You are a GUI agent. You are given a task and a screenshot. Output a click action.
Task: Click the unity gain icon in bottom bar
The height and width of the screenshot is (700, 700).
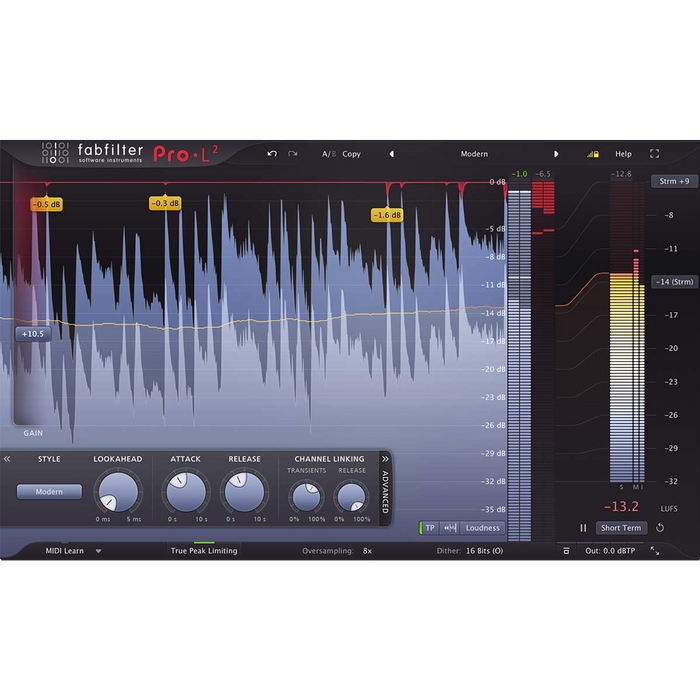[567, 551]
